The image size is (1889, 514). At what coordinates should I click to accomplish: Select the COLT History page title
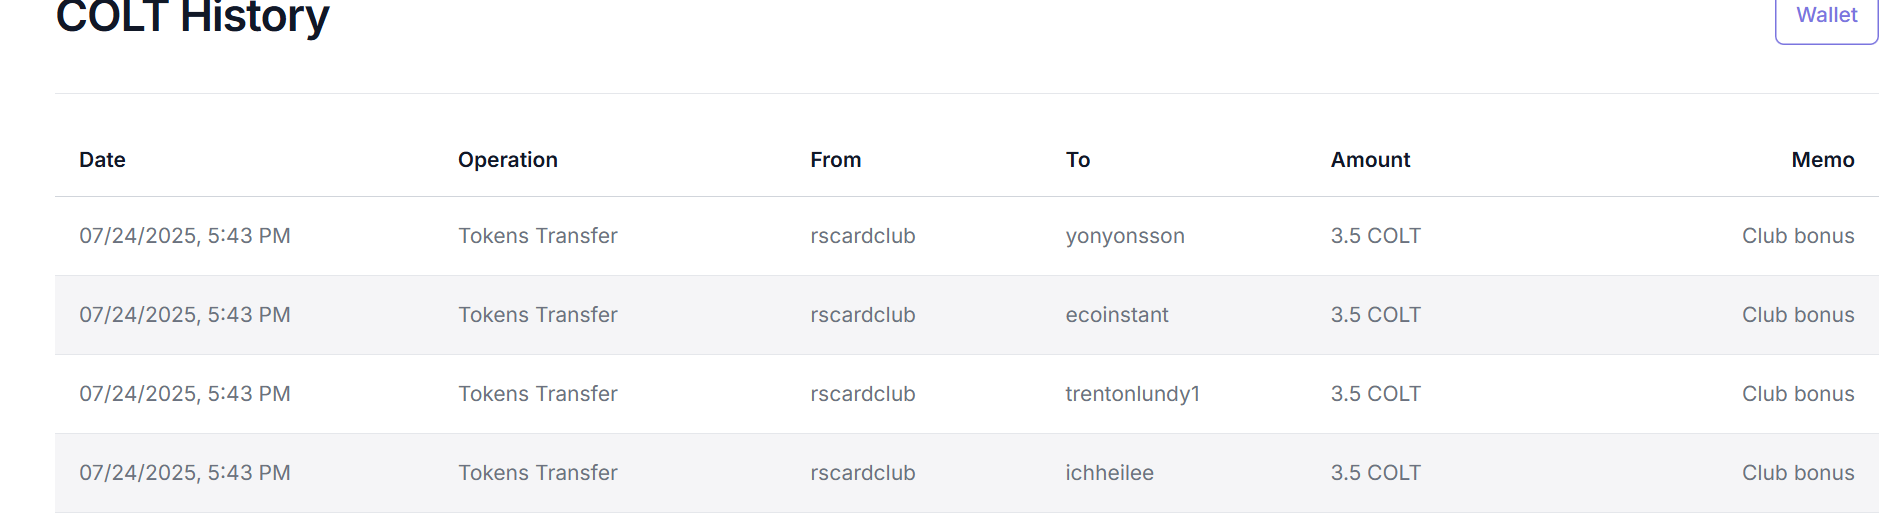coord(192,17)
